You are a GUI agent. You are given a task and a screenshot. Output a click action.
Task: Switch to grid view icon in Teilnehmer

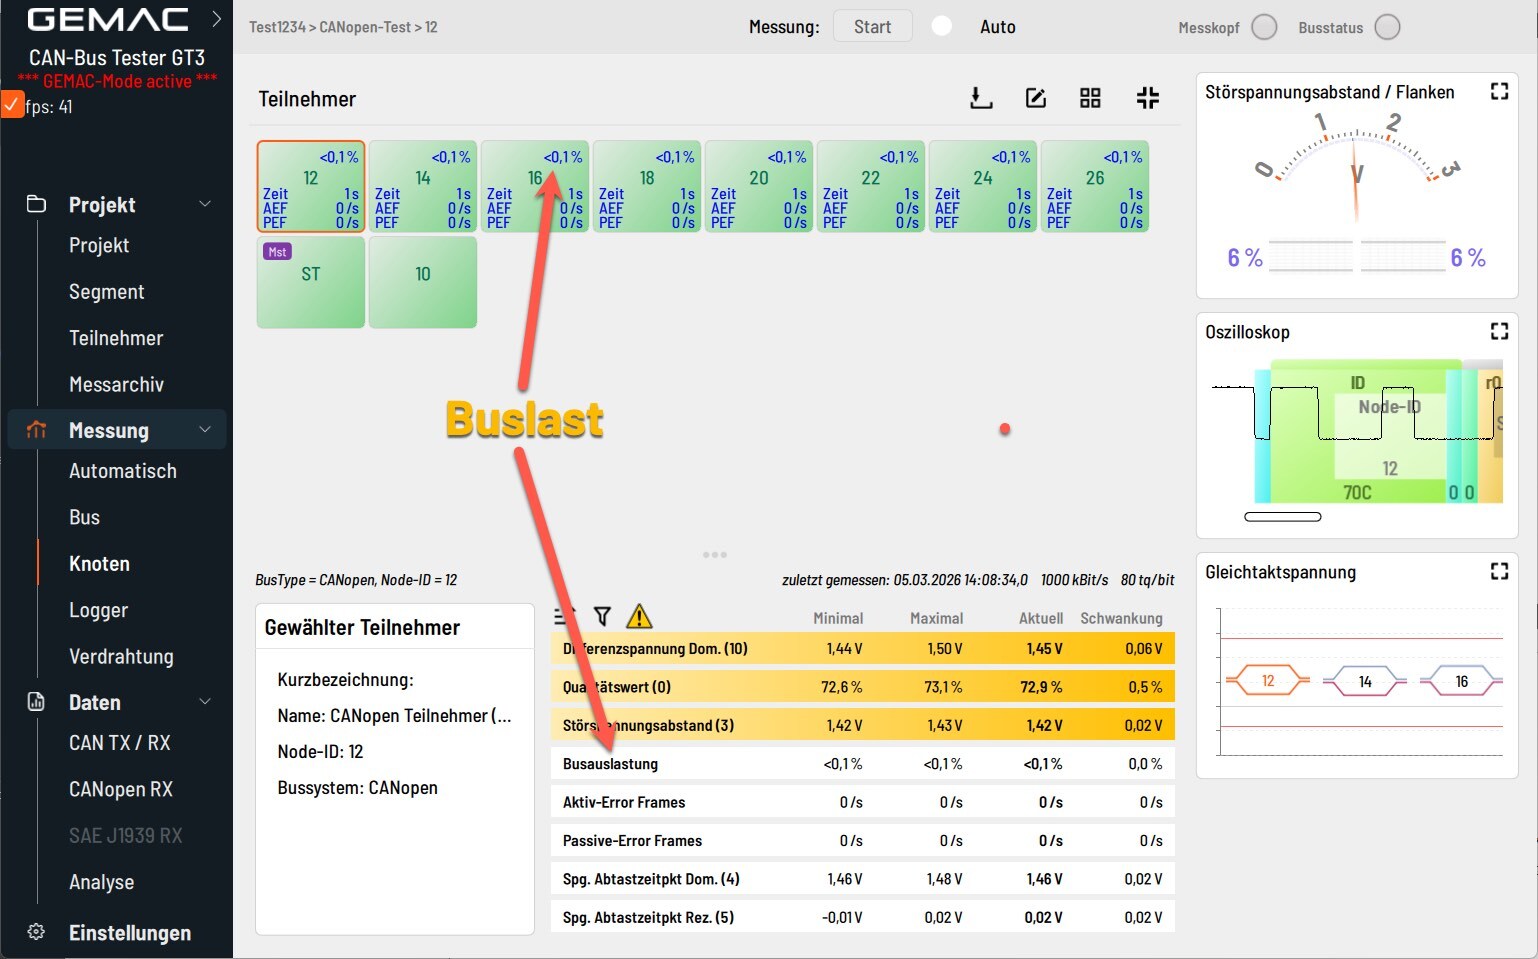(x=1090, y=98)
